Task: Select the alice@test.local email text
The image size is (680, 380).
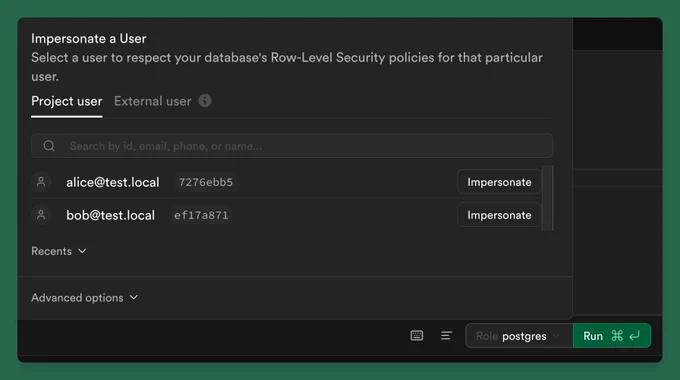Action: tap(113, 182)
